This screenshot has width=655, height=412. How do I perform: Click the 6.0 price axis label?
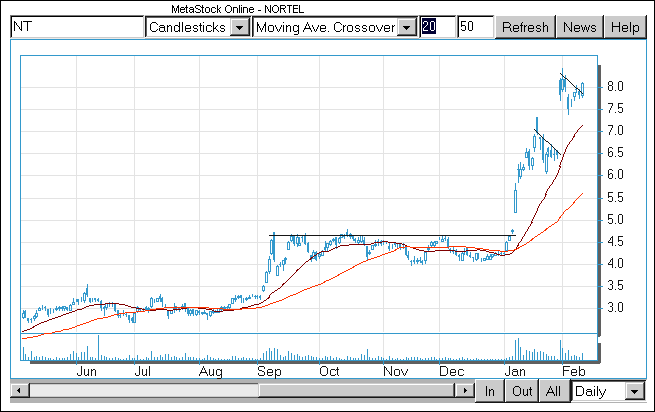[615, 175]
